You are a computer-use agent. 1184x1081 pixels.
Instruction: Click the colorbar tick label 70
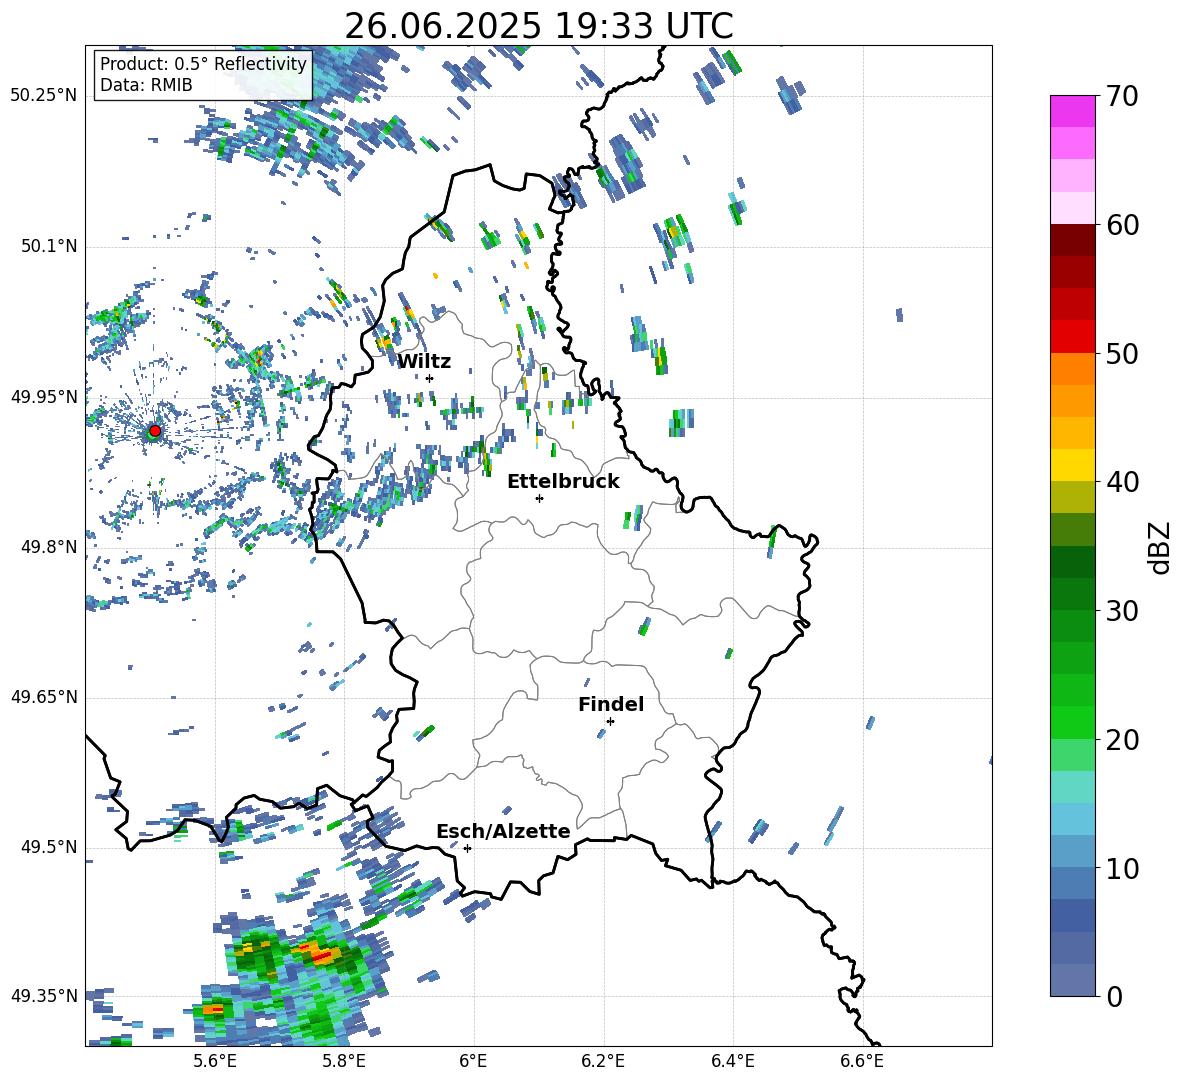[x=1123, y=97]
